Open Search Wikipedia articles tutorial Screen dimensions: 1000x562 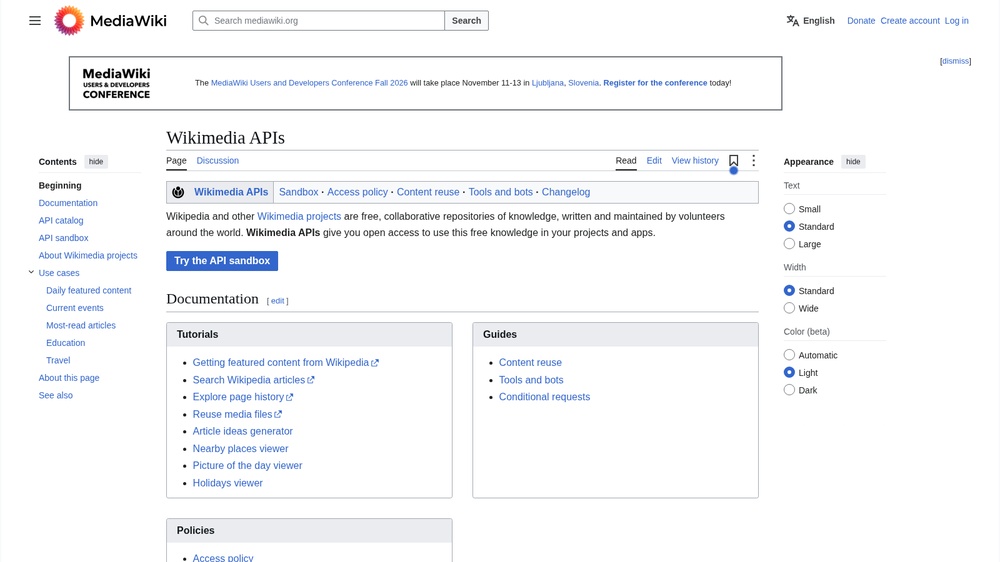tap(253, 380)
